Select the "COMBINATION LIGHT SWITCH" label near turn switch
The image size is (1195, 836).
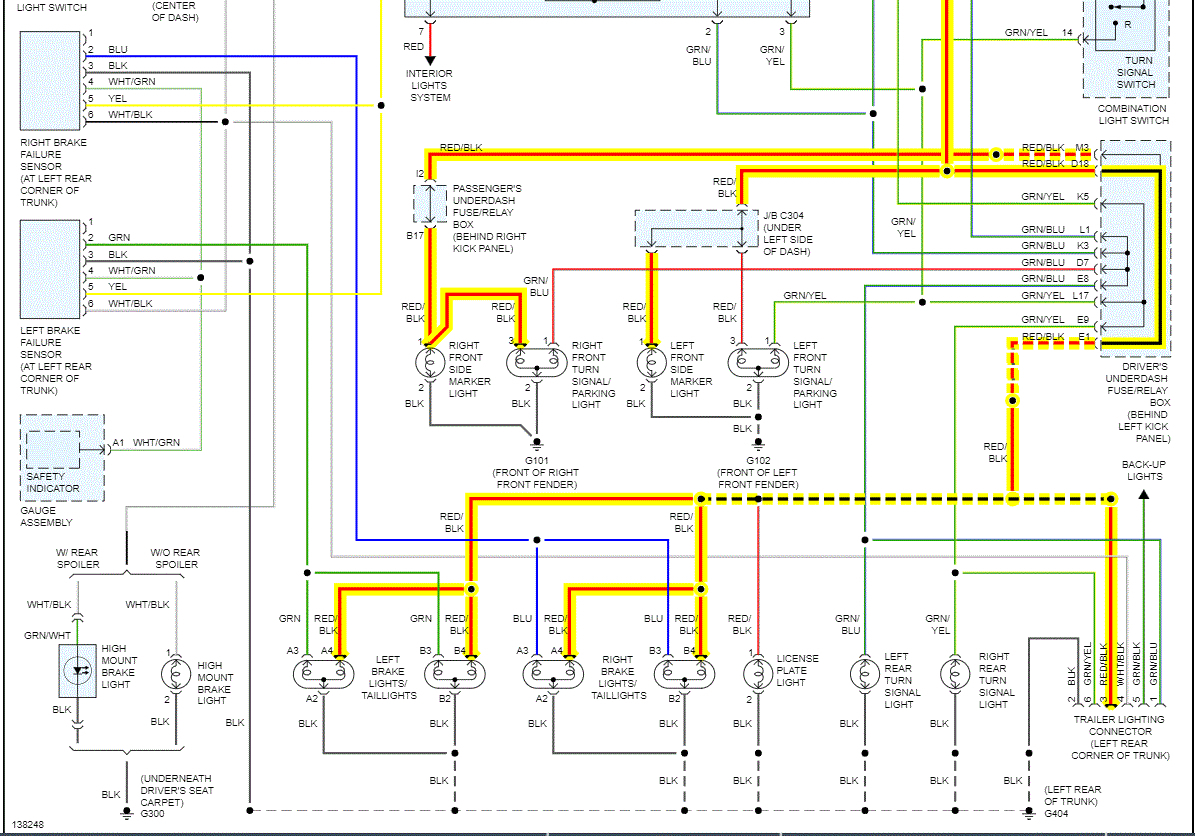pos(1133,114)
